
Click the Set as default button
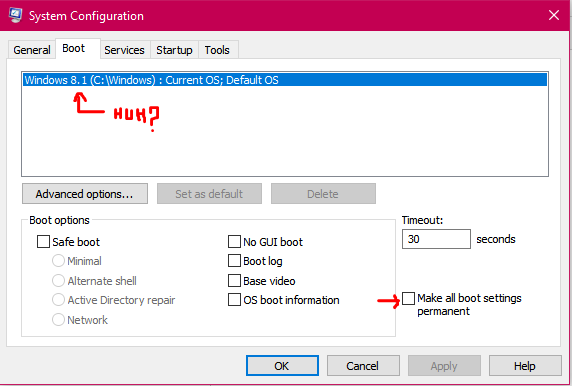point(209,194)
